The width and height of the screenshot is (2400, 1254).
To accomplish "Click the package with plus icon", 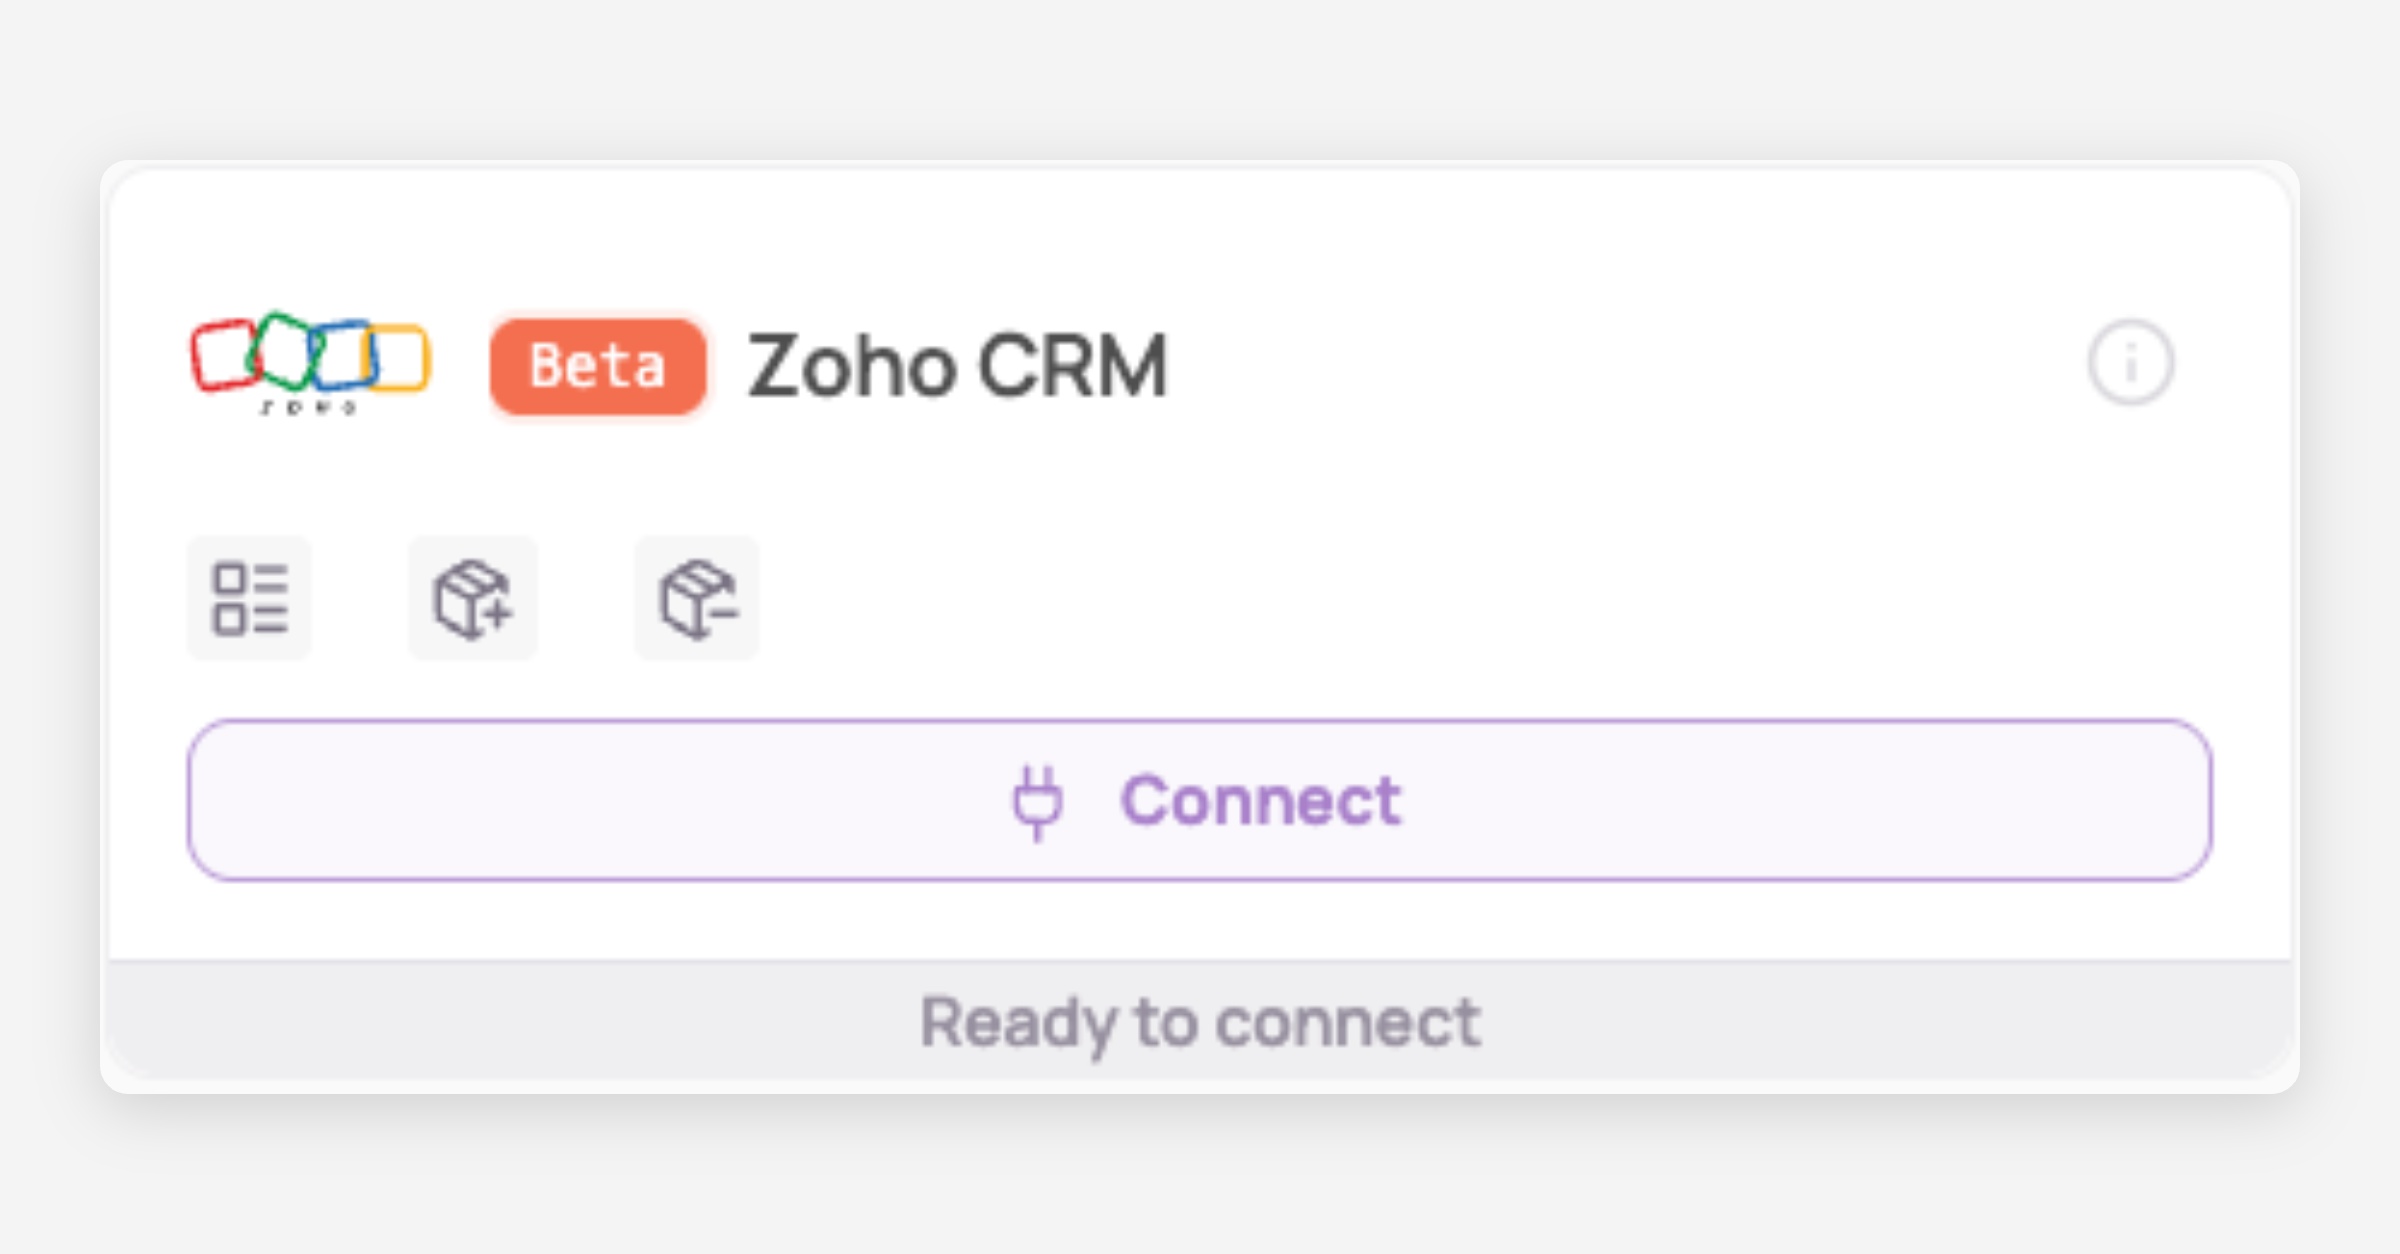I will (x=473, y=598).
